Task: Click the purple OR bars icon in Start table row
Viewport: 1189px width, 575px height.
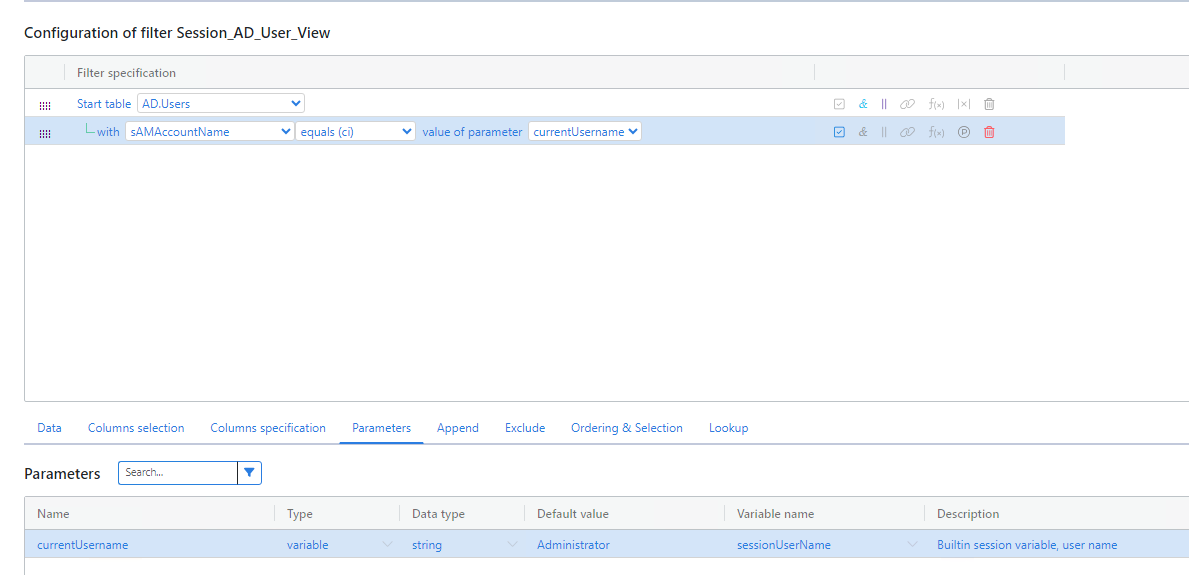Action: (x=884, y=104)
